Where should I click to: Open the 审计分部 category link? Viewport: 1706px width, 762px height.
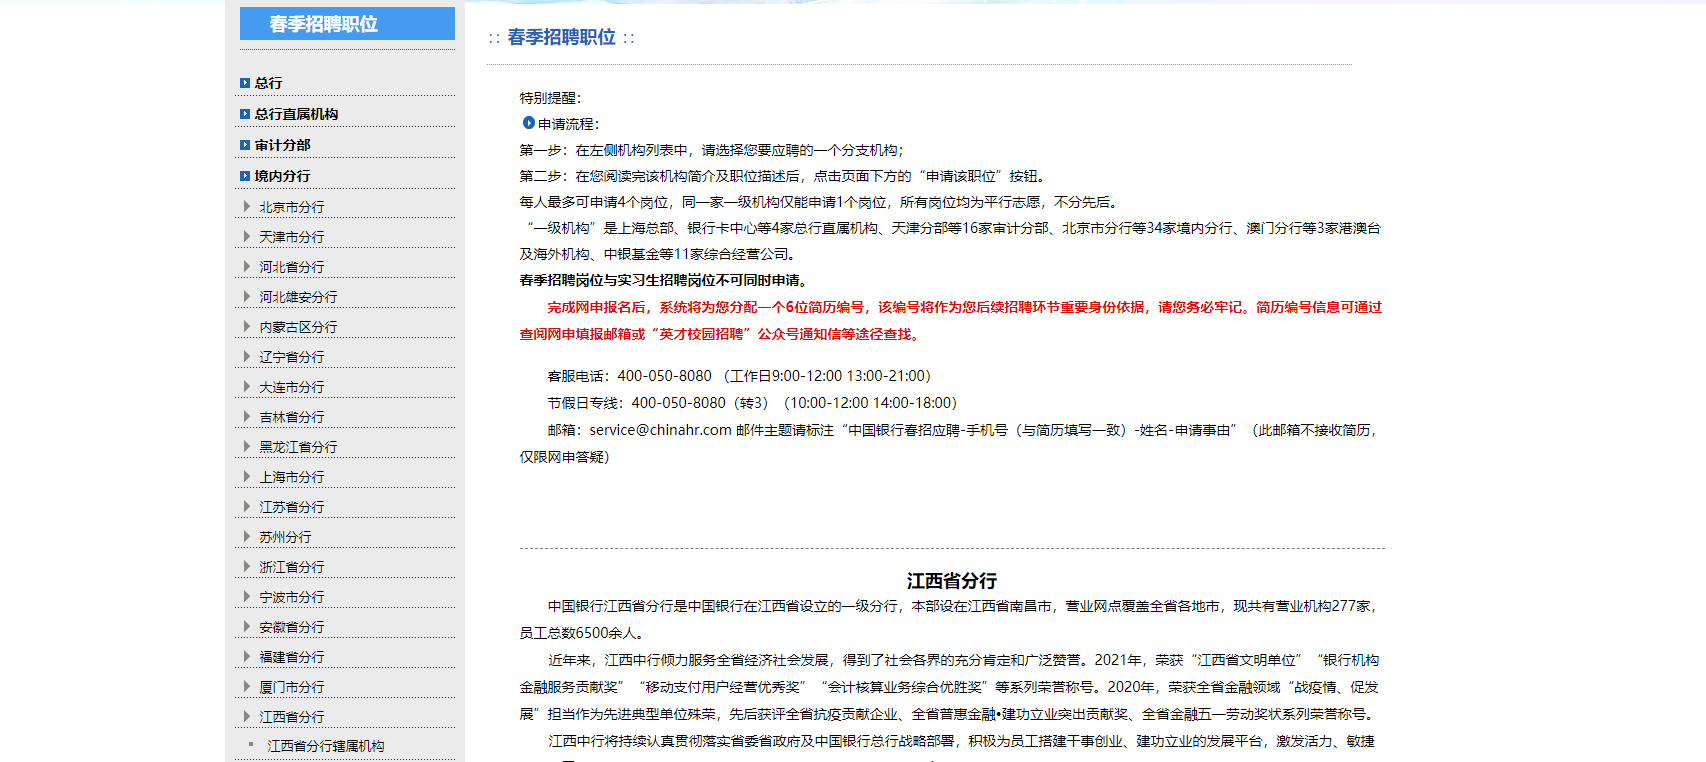pyautogui.click(x=282, y=145)
